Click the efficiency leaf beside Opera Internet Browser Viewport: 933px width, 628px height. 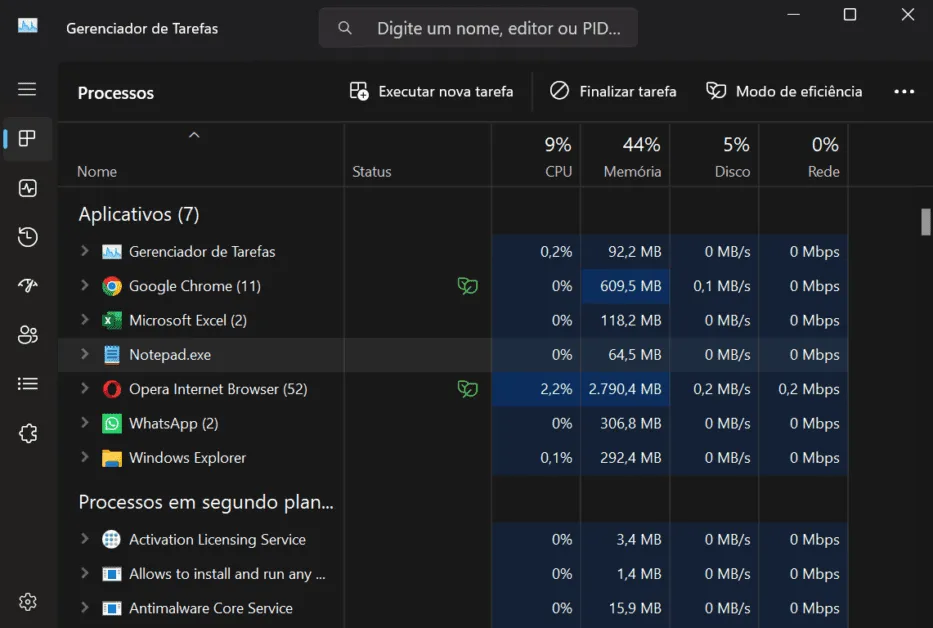(x=467, y=389)
